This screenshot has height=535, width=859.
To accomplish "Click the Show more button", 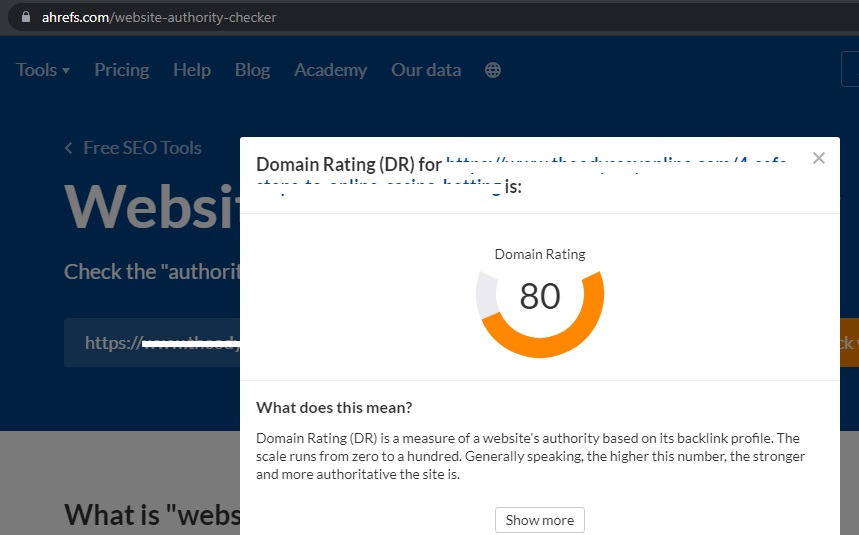I will point(540,520).
